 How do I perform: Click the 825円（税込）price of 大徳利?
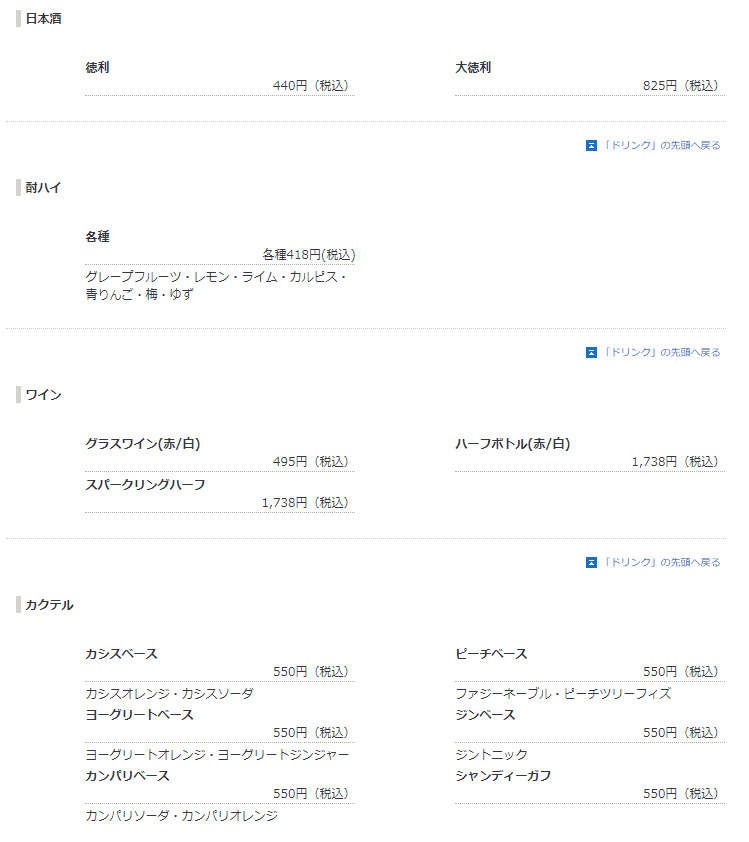click(680, 86)
